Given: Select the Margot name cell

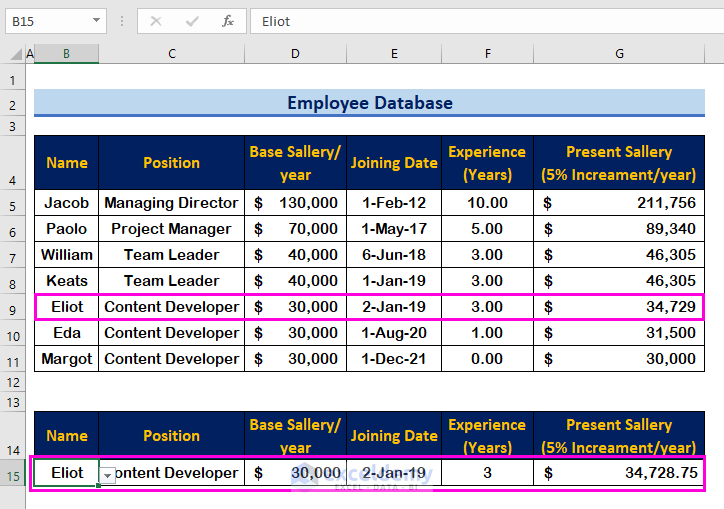Looking at the screenshot, I should click(x=67, y=359).
